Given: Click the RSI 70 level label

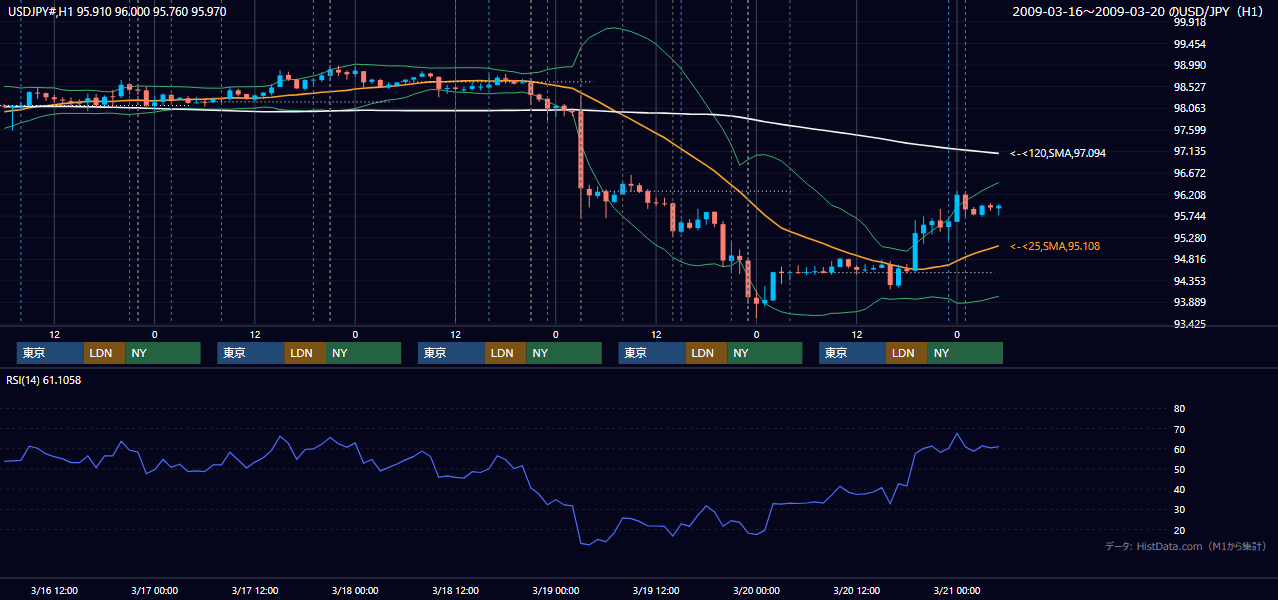Looking at the screenshot, I should (1179, 429).
